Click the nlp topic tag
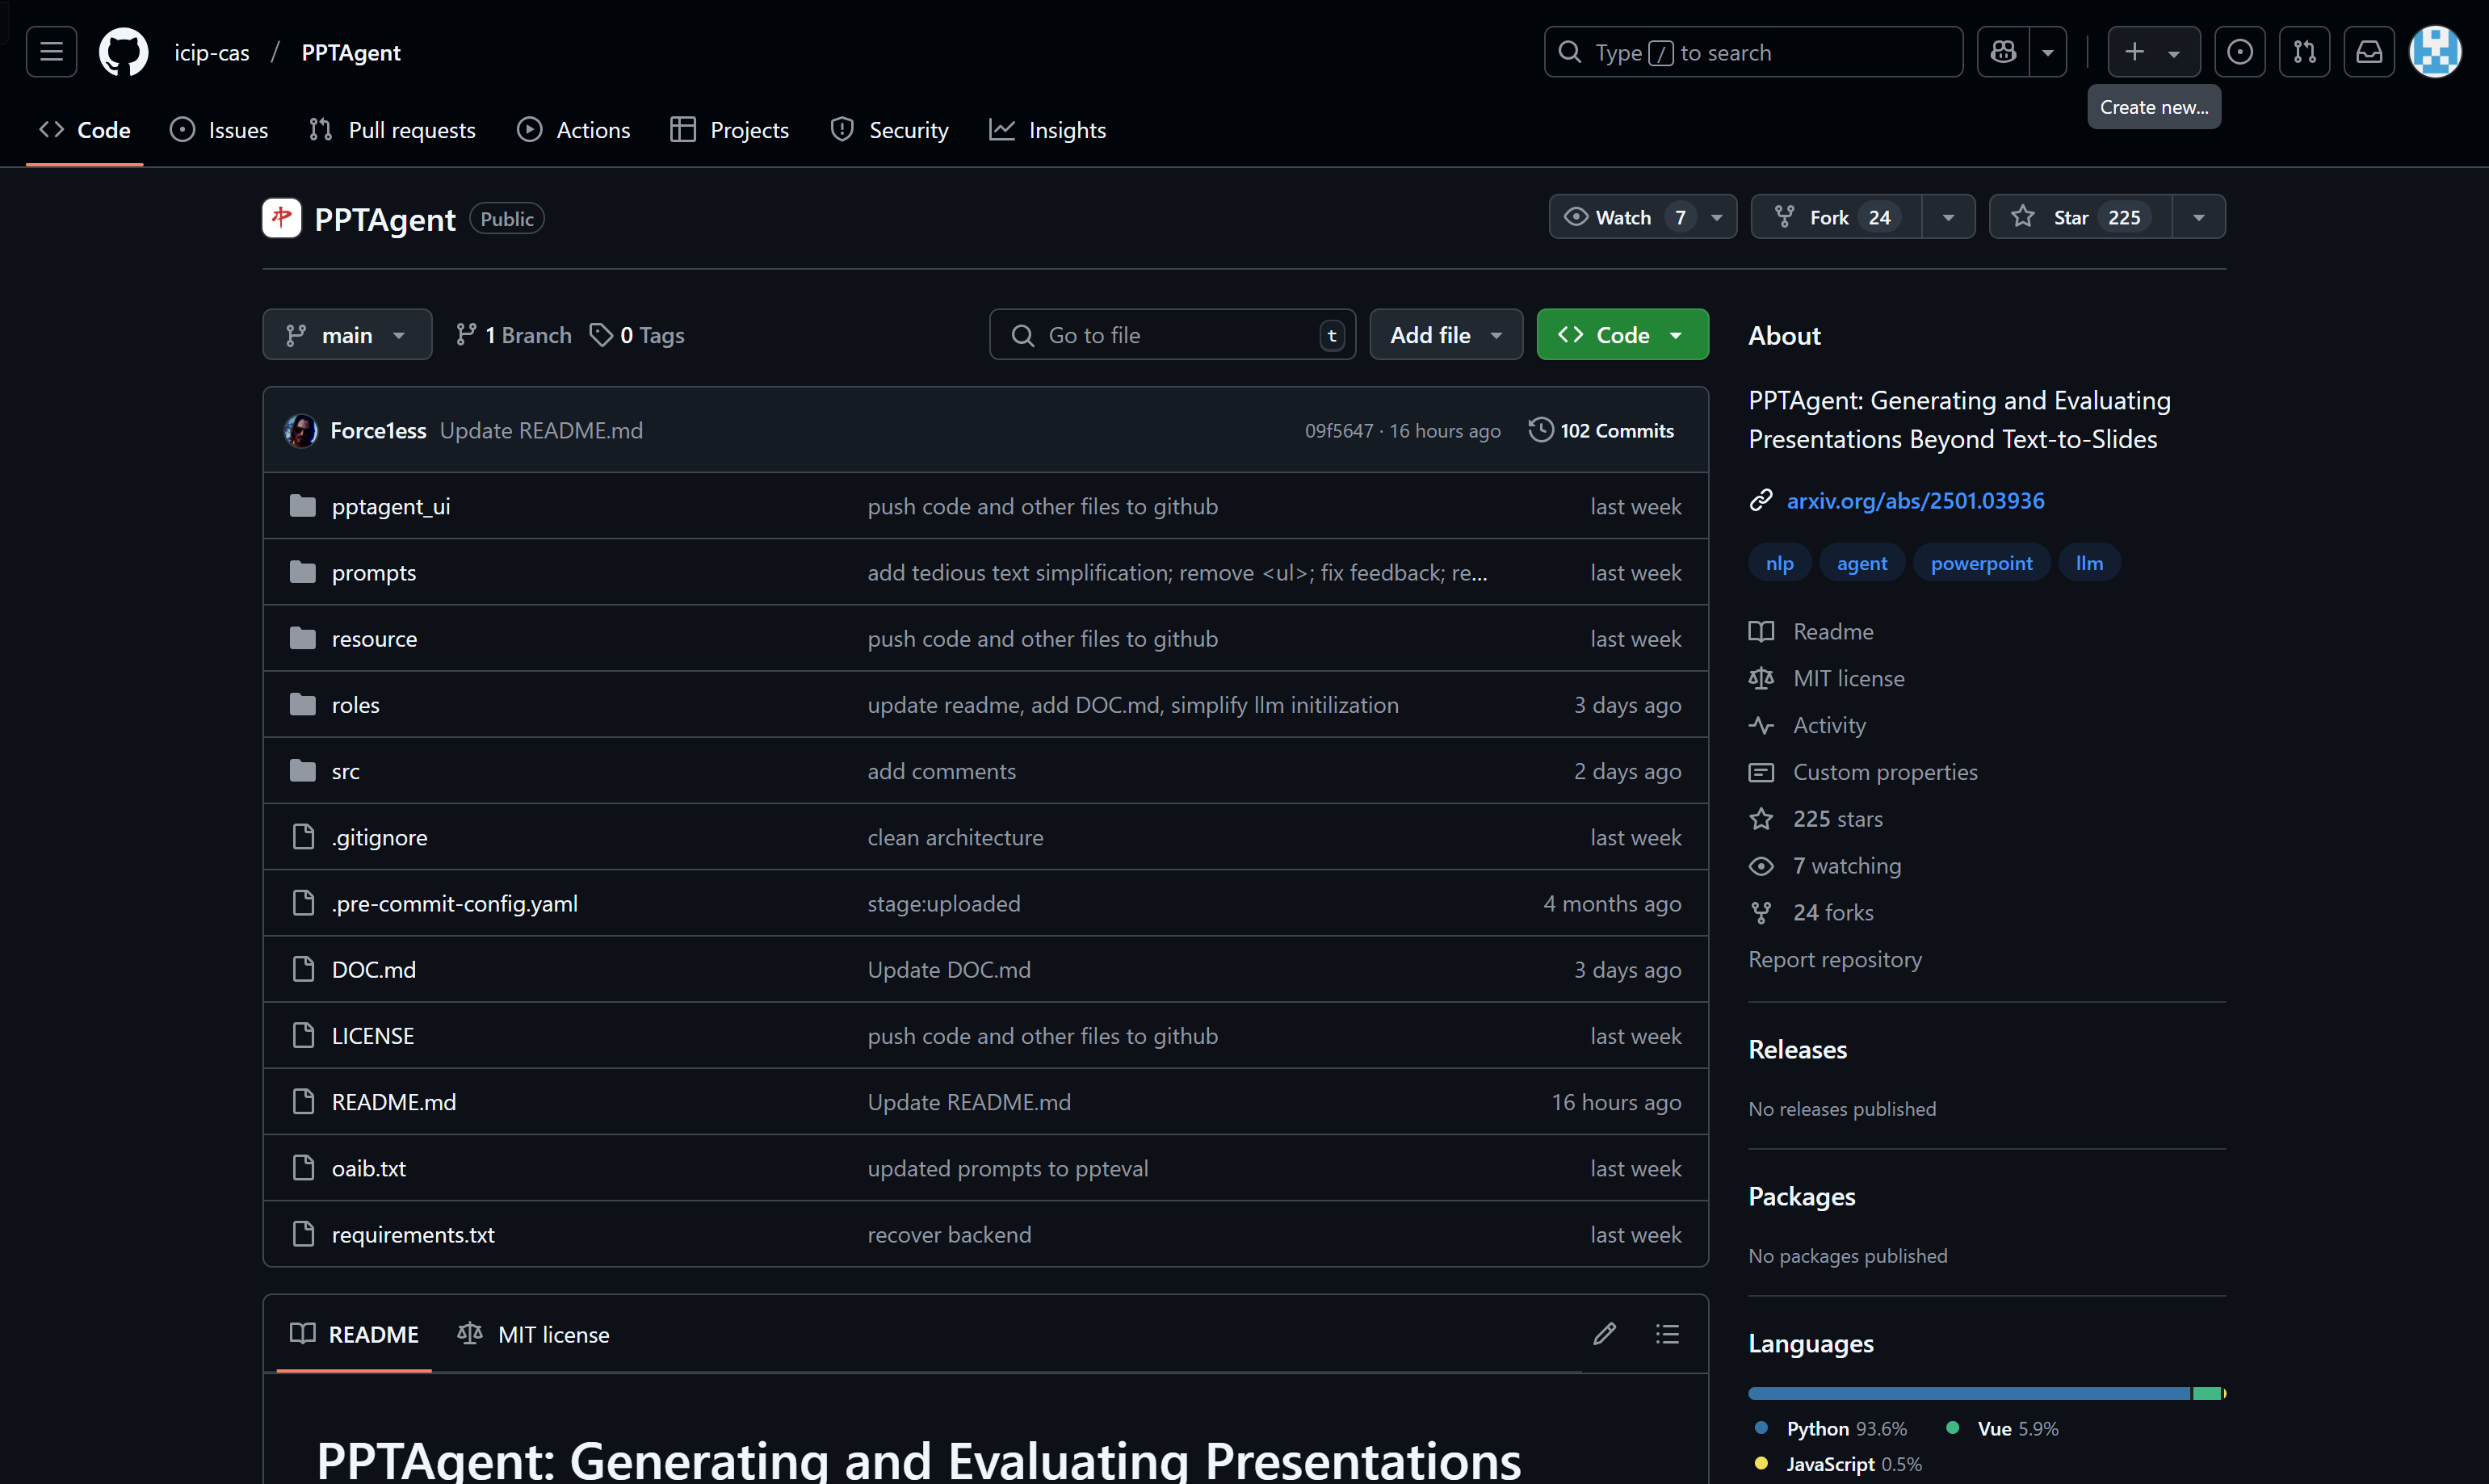This screenshot has height=1484, width=2489. point(1779,563)
